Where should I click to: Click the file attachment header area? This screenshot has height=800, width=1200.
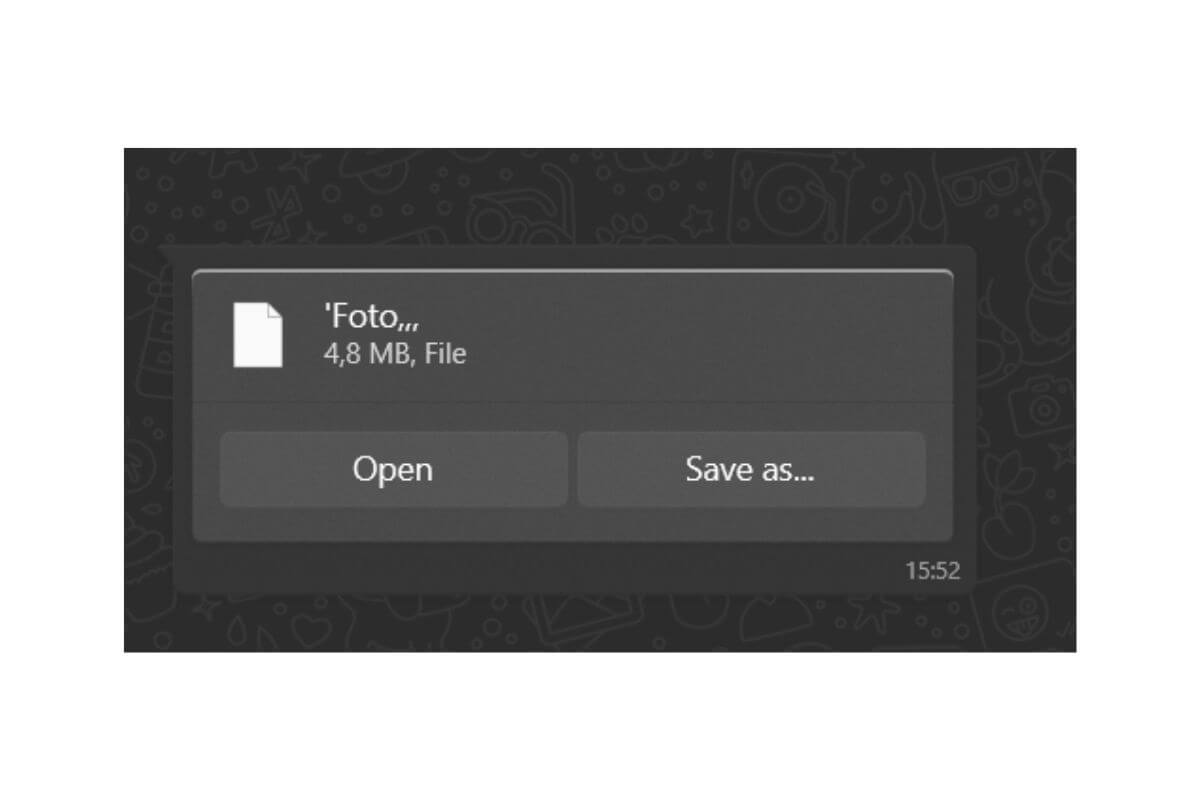pyautogui.click(x=572, y=336)
